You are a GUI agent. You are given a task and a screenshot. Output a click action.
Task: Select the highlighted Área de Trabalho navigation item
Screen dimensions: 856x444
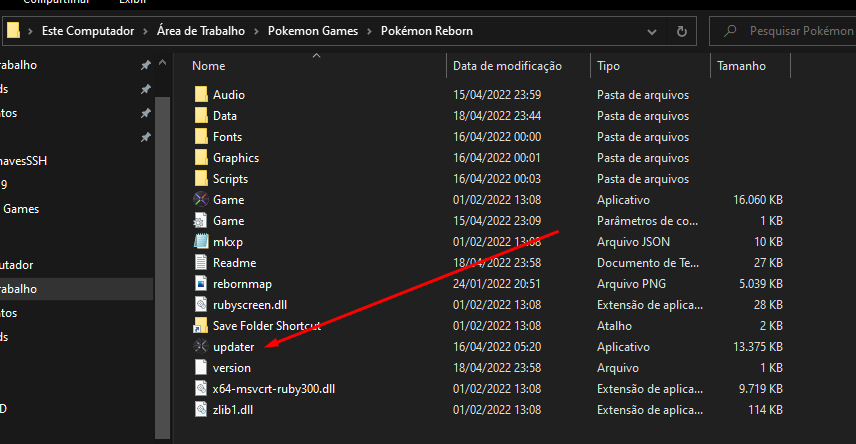point(76,289)
